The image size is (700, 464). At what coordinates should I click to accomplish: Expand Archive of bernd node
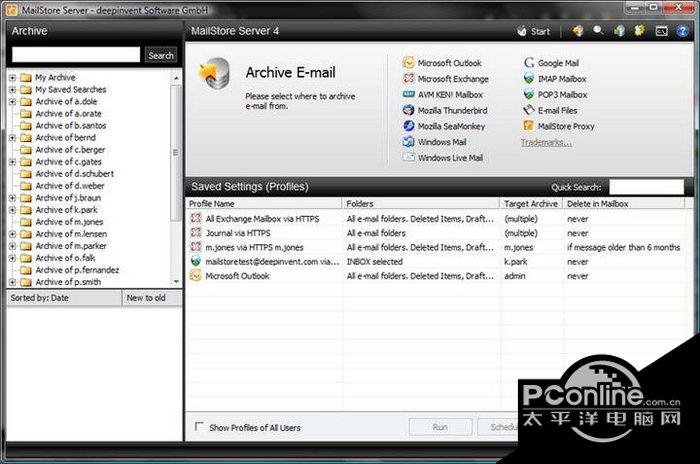coord(12,138)
